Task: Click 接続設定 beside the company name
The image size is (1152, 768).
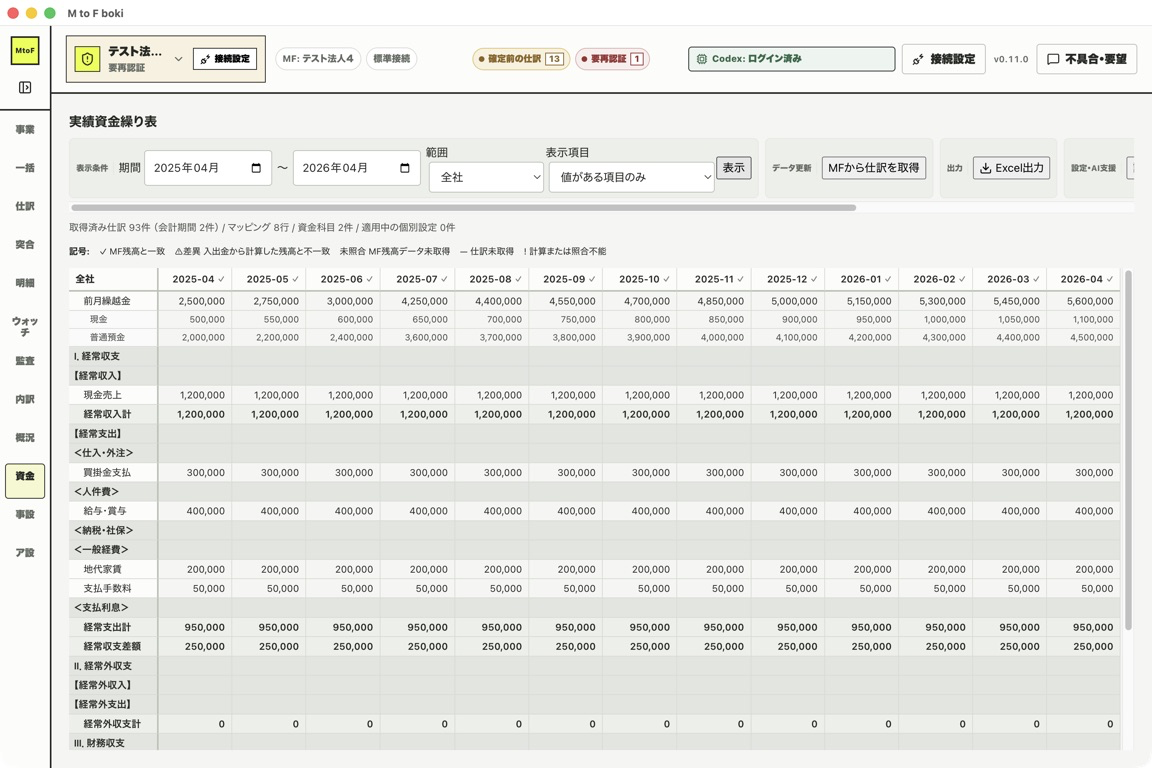Action: click(225, 59)
